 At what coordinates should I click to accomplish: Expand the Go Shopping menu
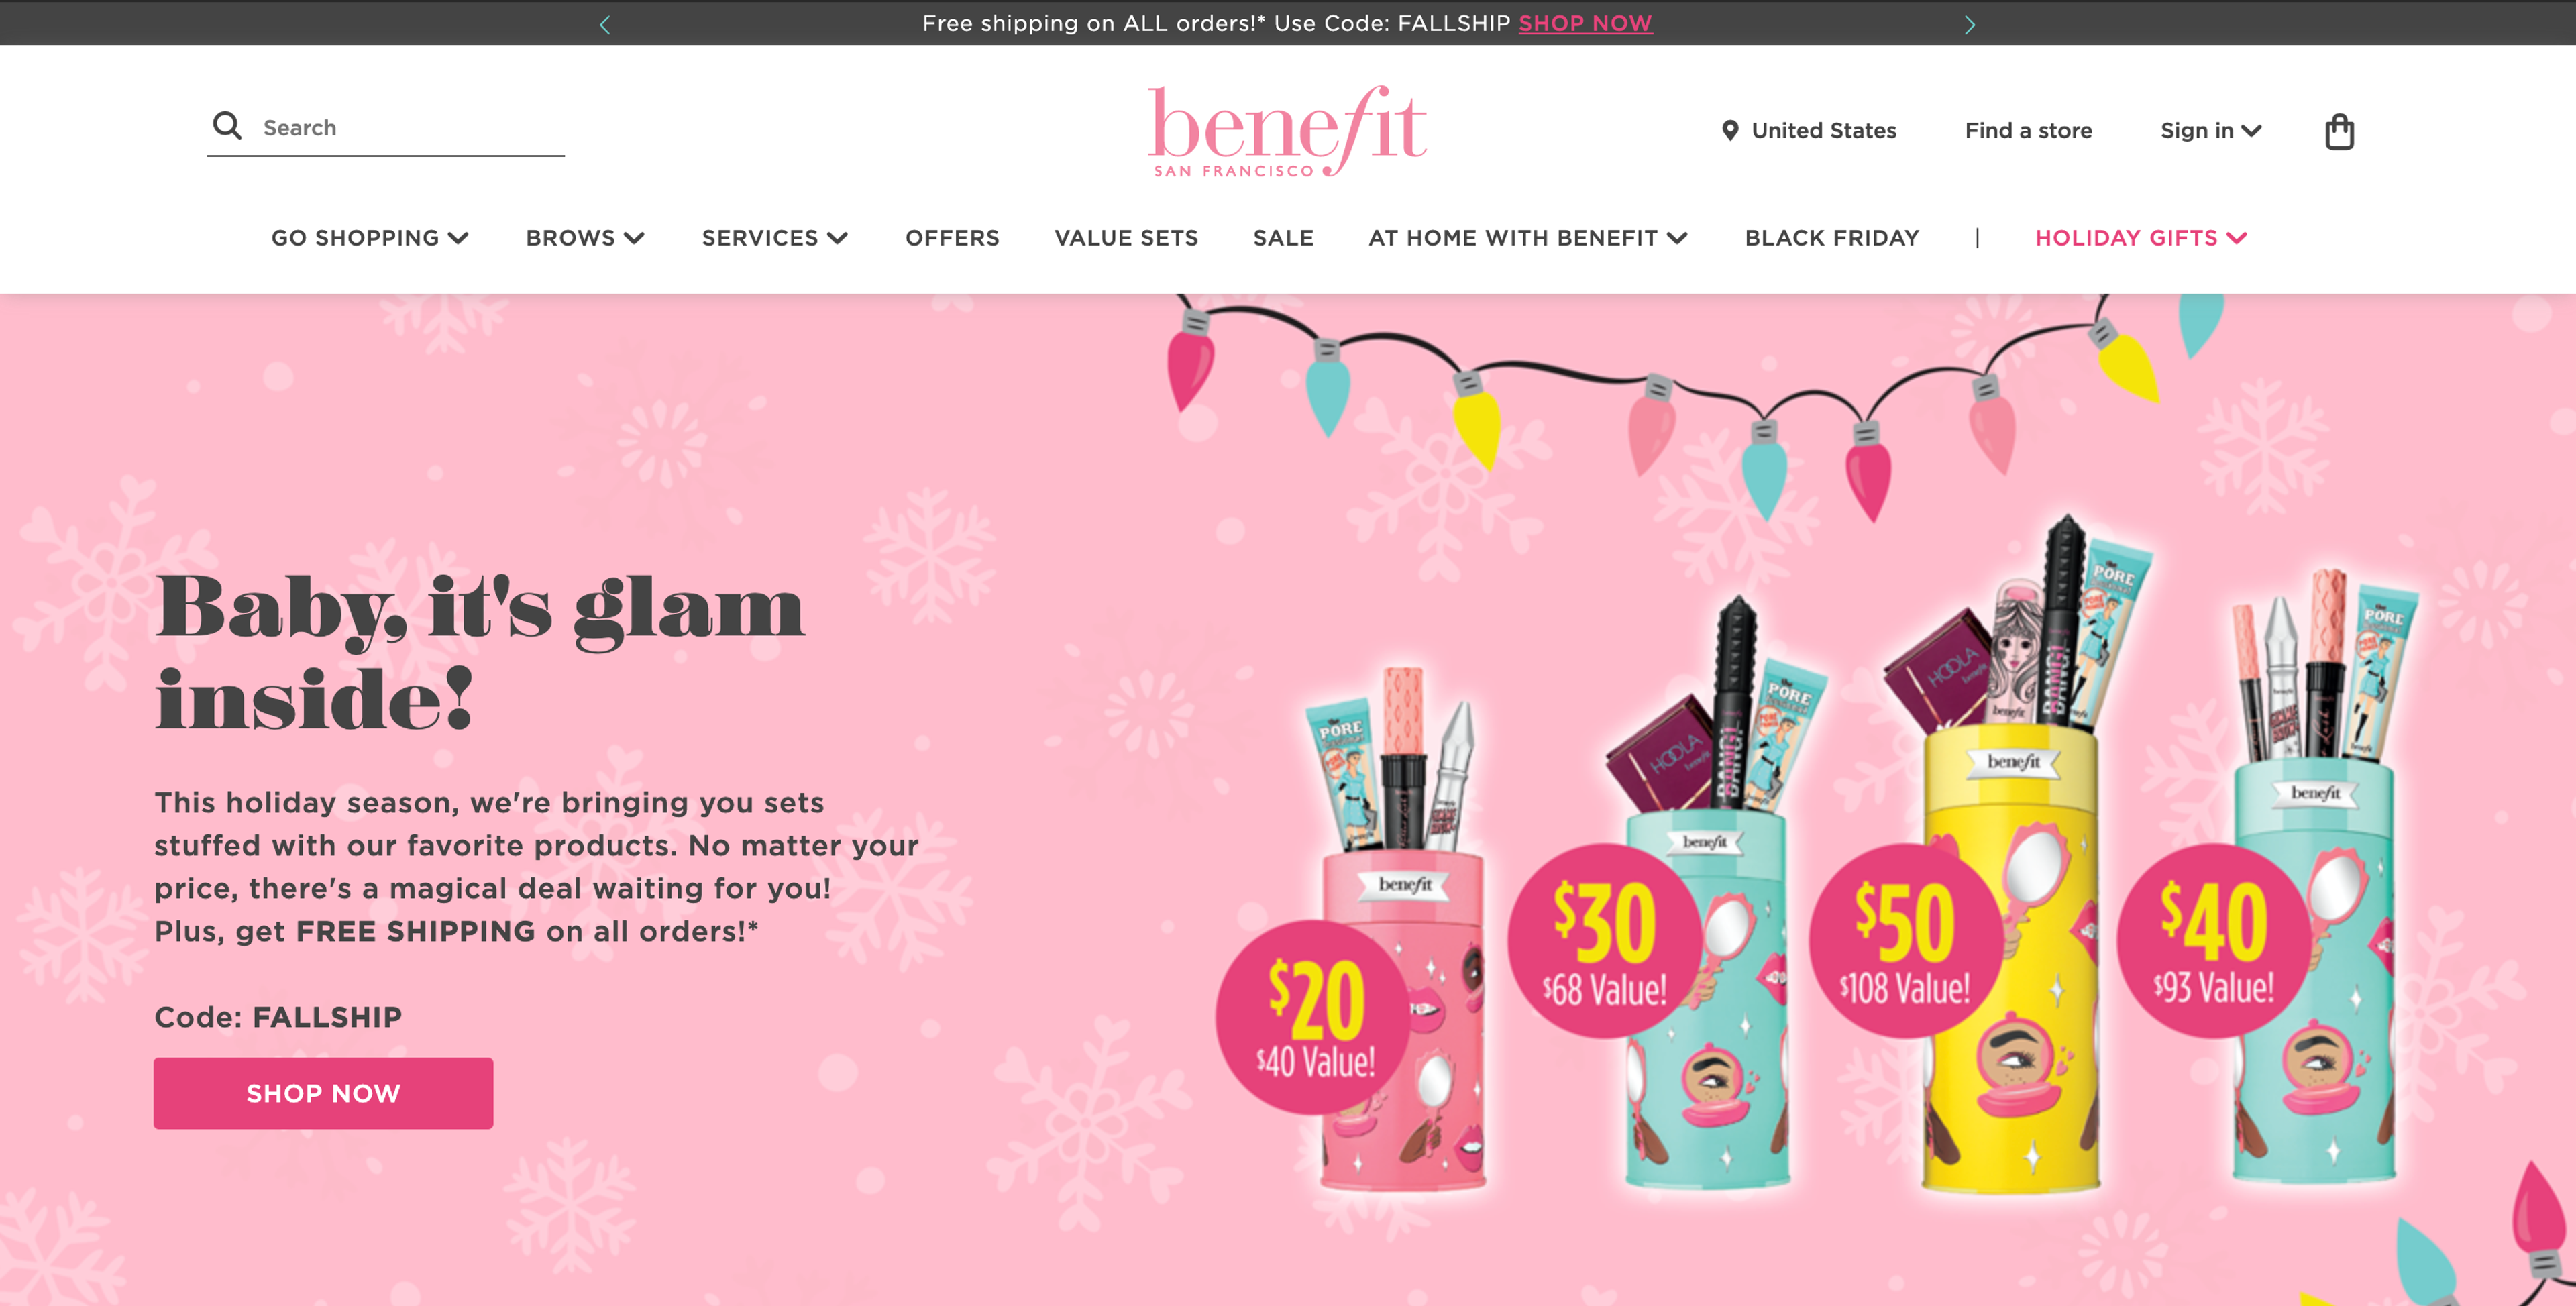pyautogui.click(x=370, y=238)
